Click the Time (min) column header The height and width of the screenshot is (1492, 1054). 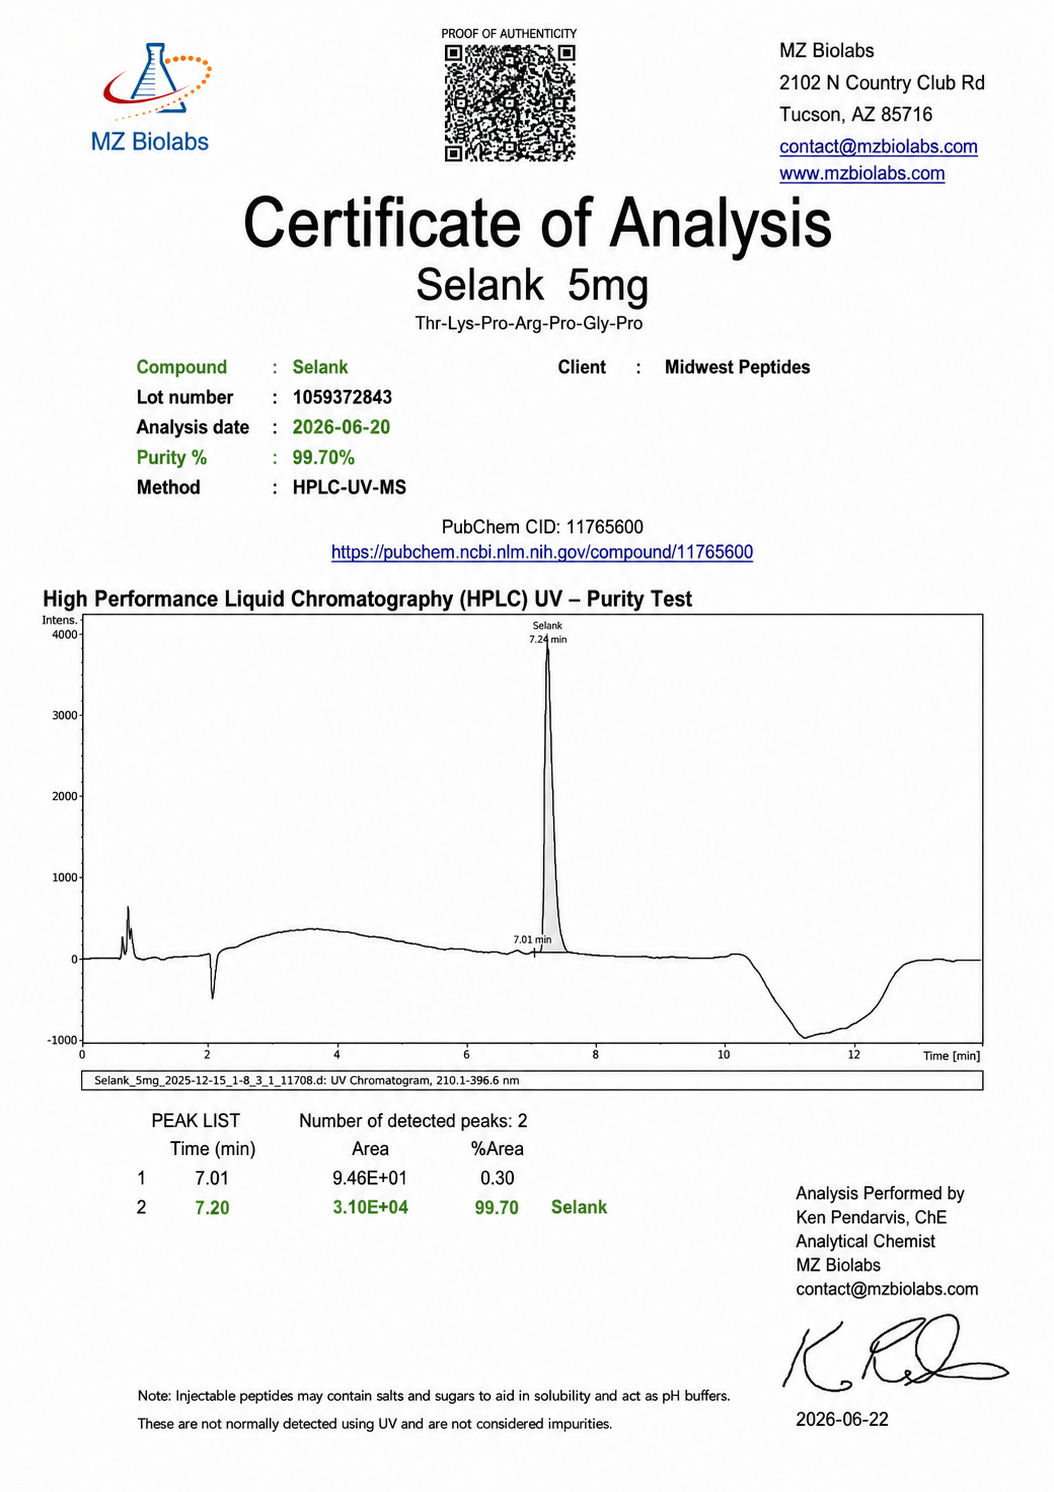point(213,1149)
